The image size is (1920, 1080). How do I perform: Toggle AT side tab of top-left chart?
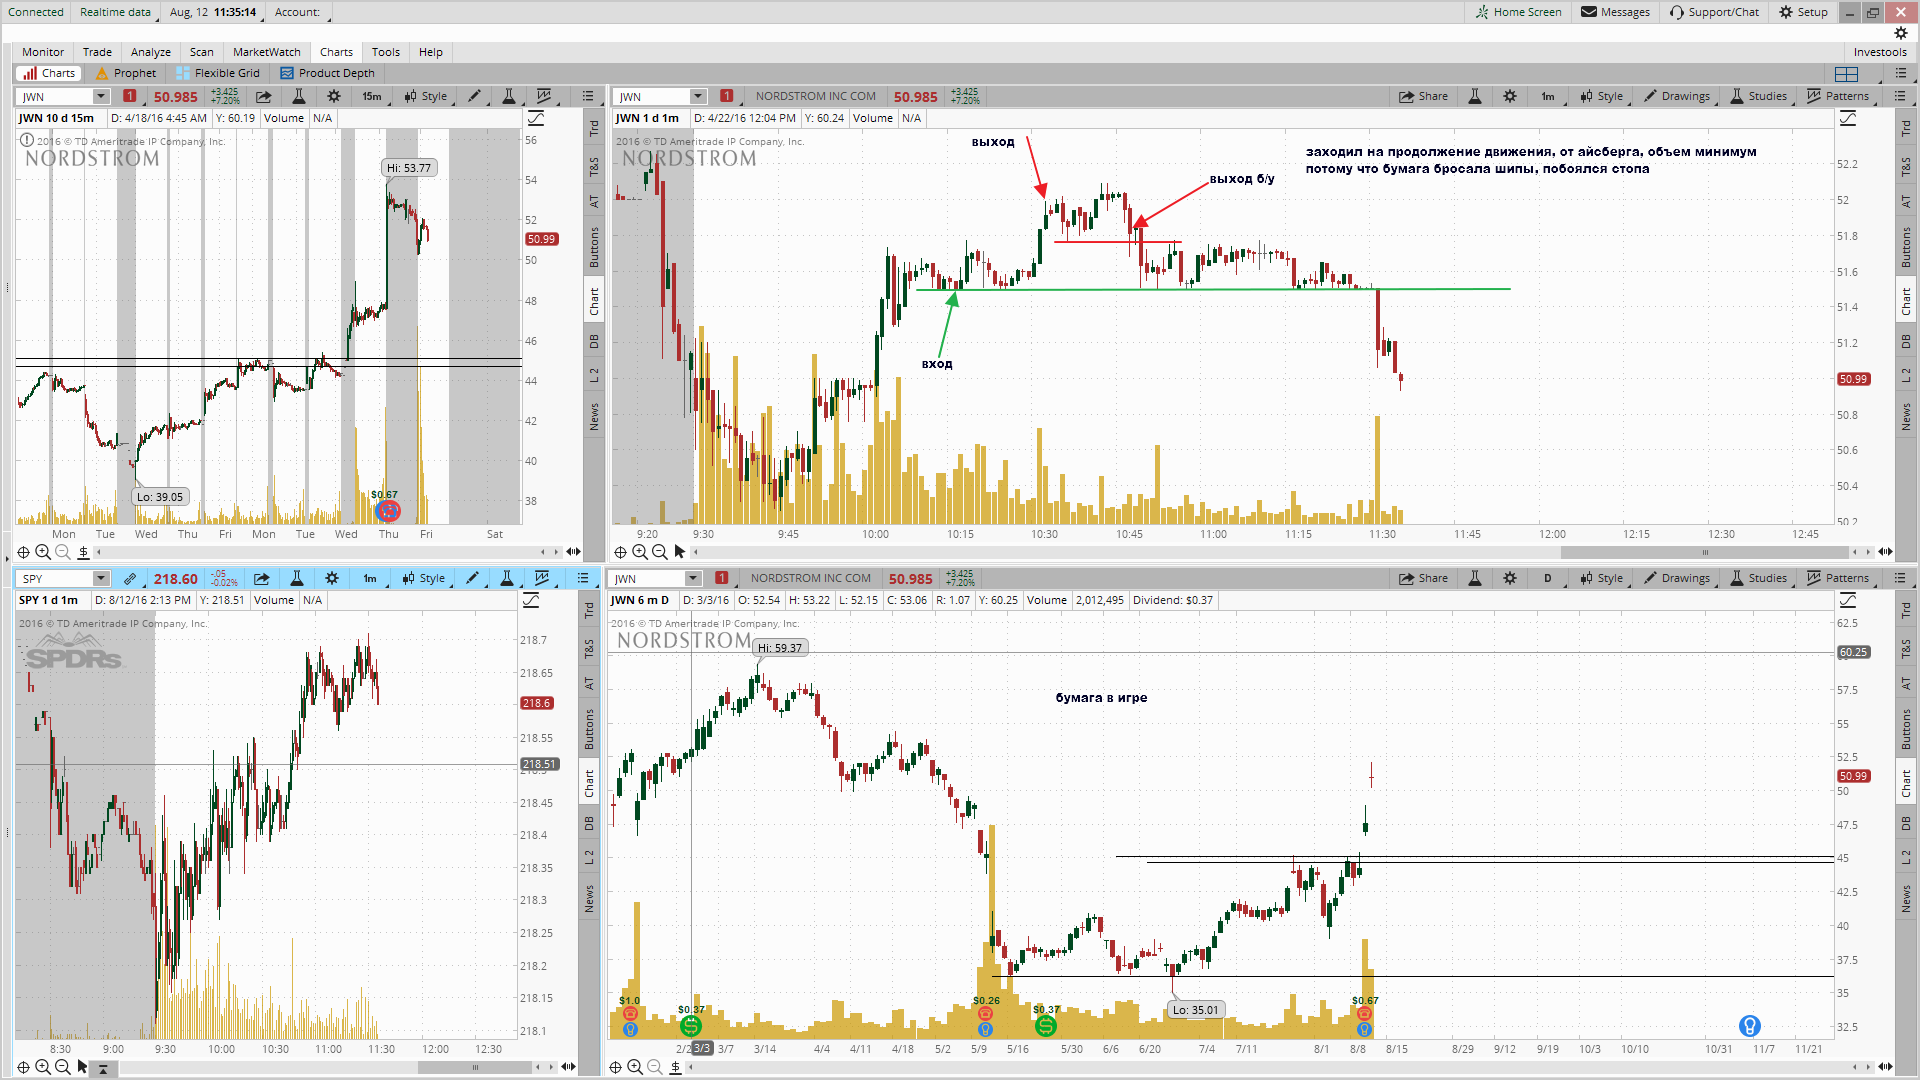coord(594,201)
